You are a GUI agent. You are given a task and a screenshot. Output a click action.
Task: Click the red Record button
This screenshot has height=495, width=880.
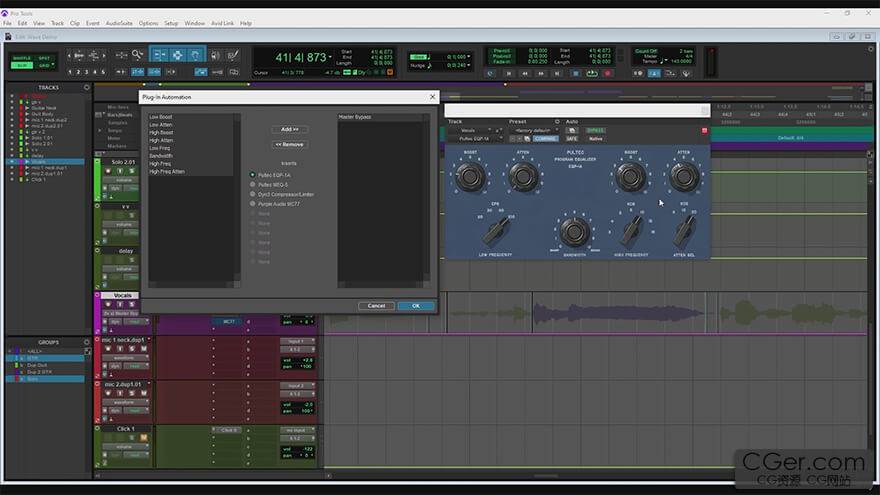[608, 74]
